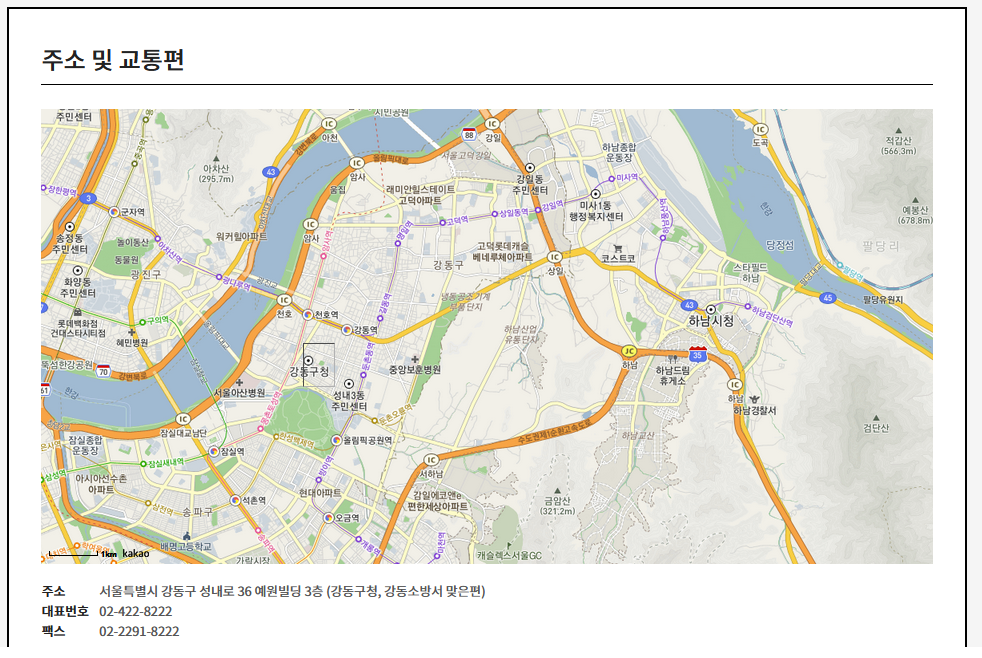
Task: Click the 올림픽공원역 station icon
Action: (336, 440)
